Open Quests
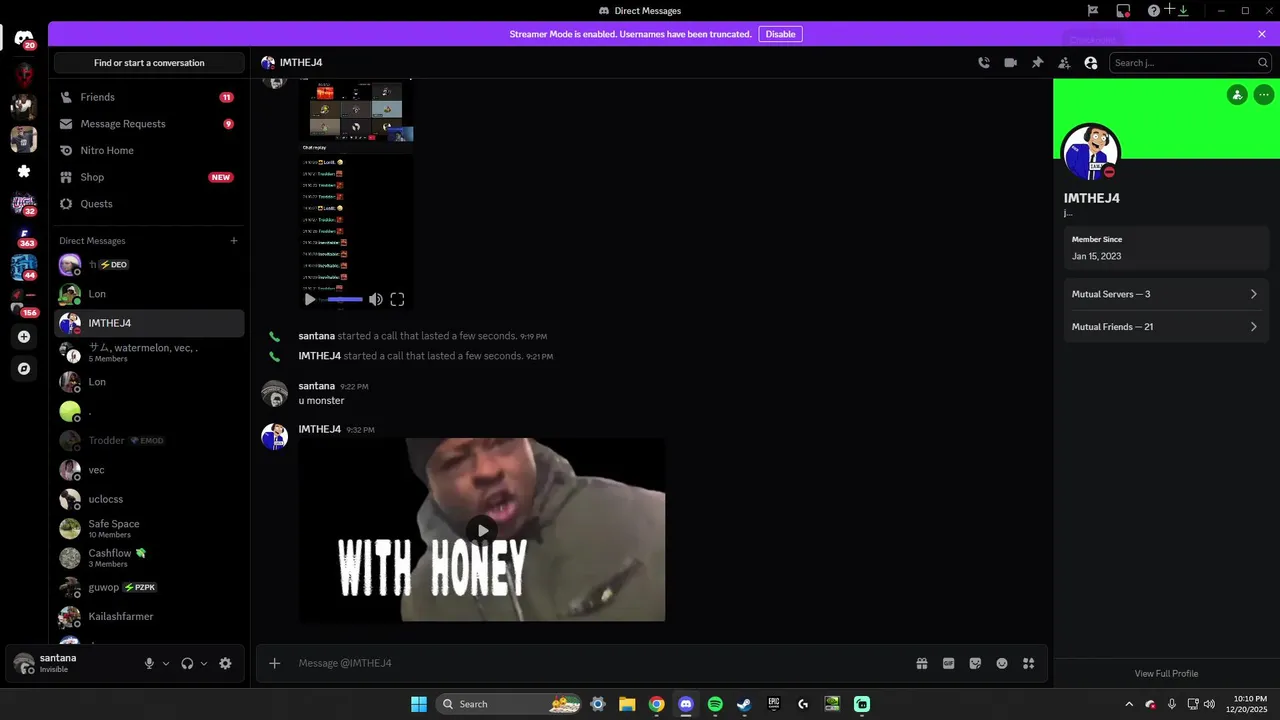 click(149, 204)
